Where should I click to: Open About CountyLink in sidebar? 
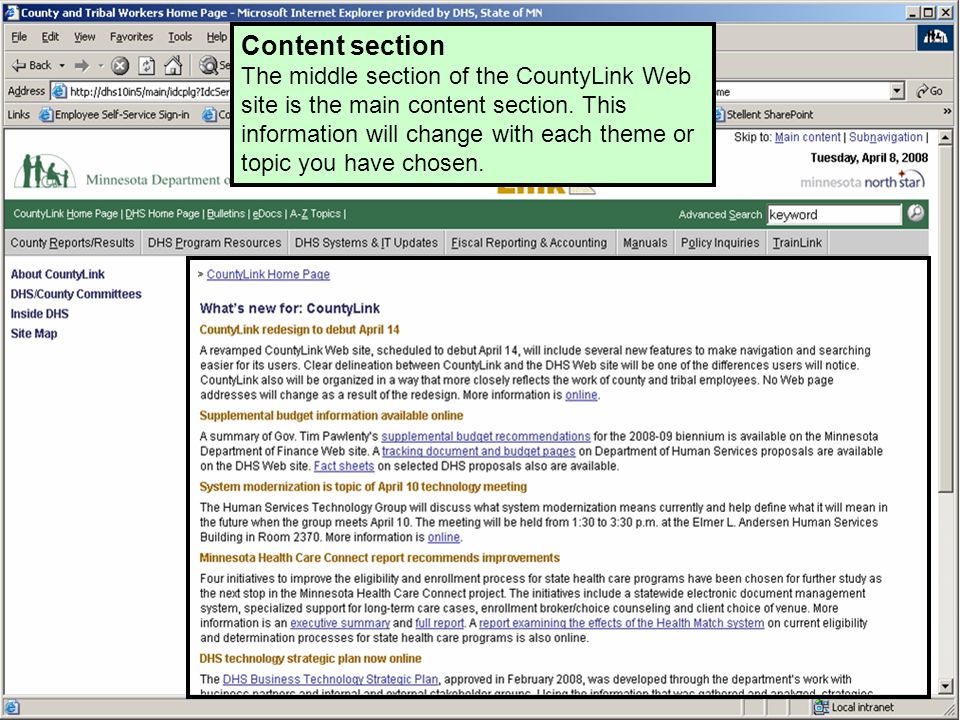(58, 274)
